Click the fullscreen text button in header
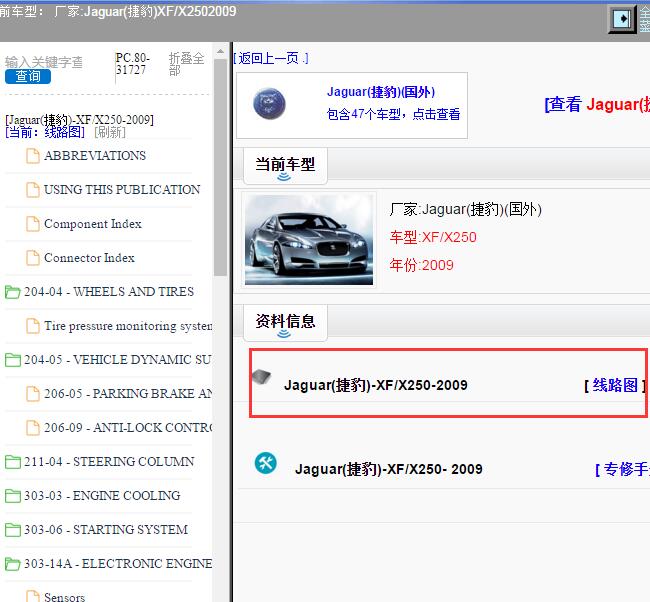The width and height of the screenshot is (650, 602). [645, 19]
